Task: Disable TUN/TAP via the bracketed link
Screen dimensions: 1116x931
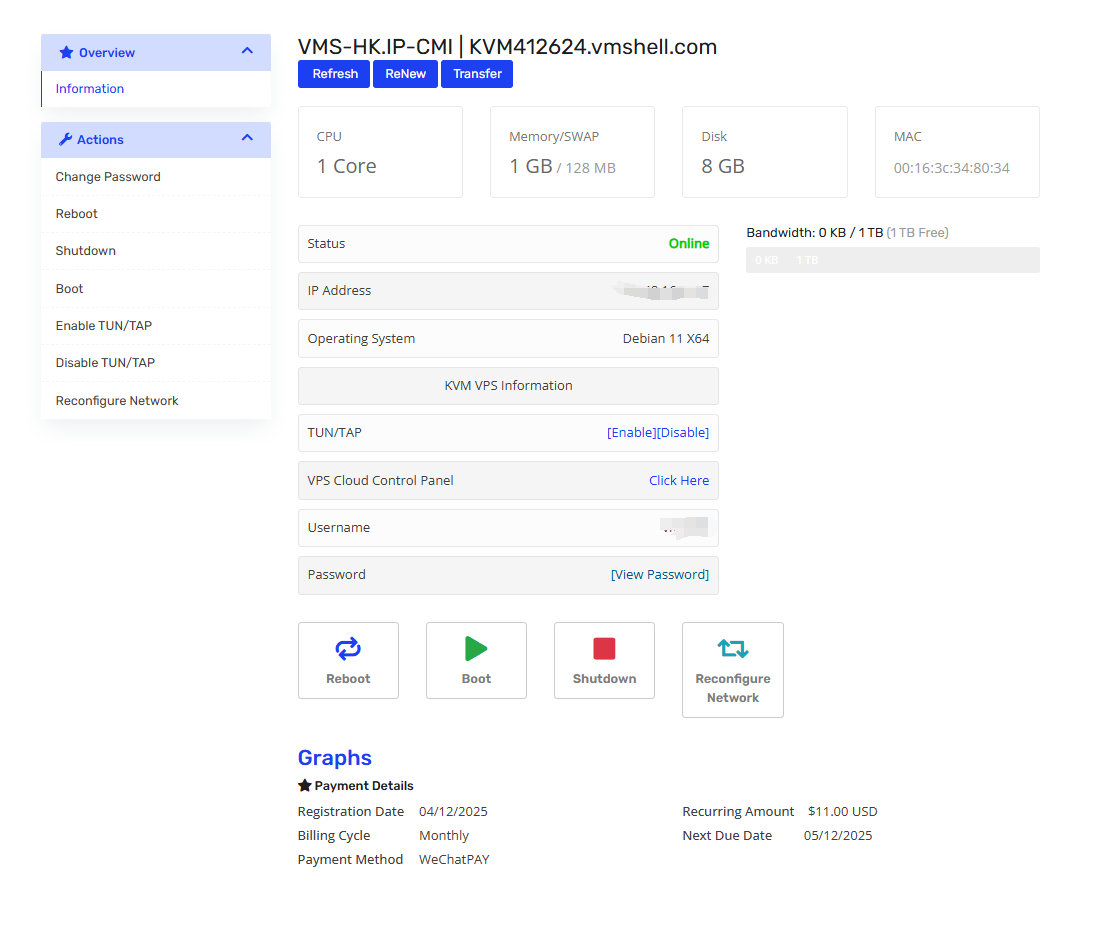Action: tap(683, 433)
